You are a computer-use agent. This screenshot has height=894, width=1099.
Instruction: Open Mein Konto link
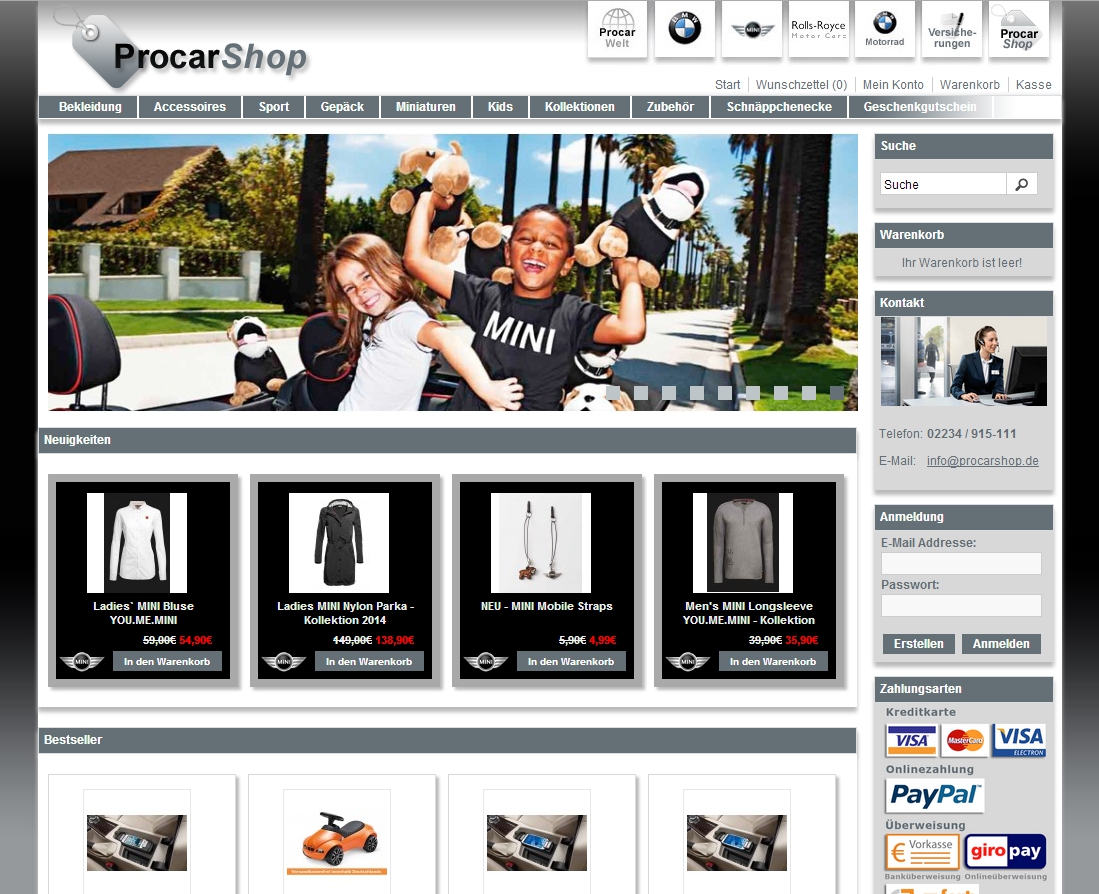pyautogui.click(x=893, y=85)
